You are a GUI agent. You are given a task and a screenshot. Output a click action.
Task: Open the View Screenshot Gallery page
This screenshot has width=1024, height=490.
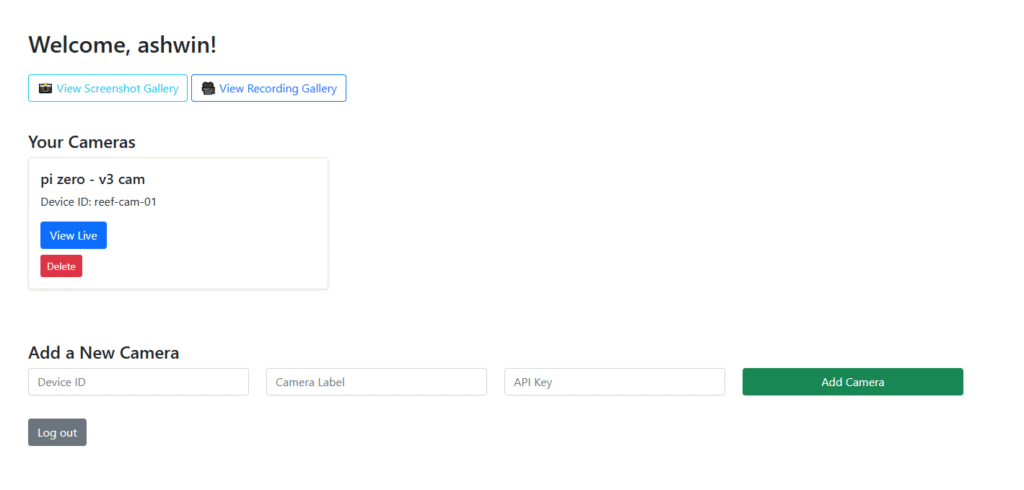117,89
